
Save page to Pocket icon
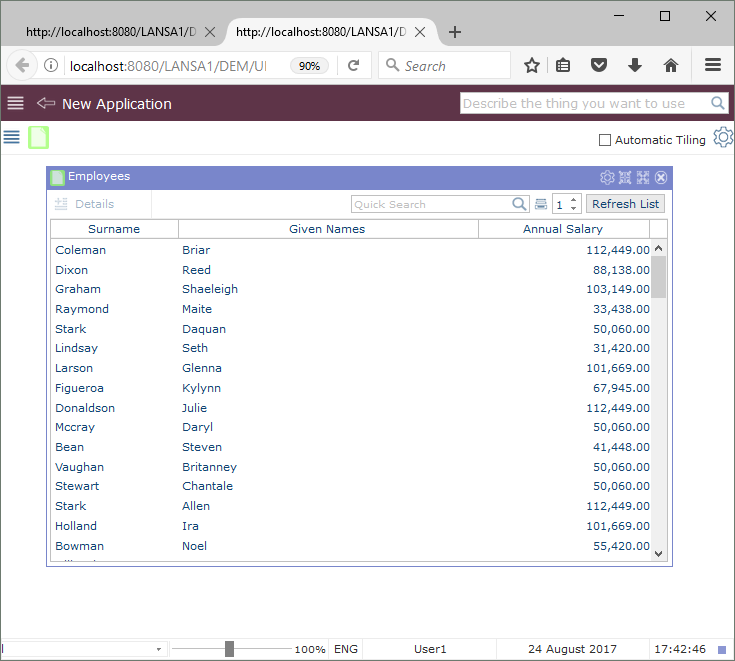tap(599, 65)
